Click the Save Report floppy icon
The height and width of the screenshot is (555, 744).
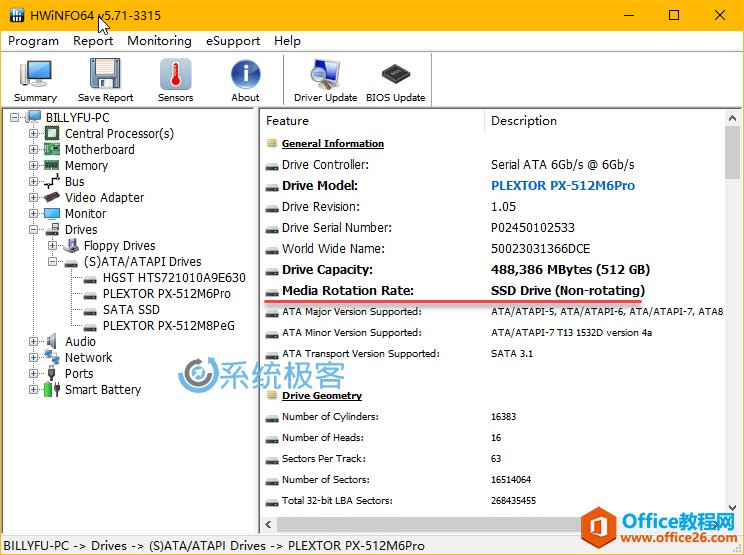105,74
